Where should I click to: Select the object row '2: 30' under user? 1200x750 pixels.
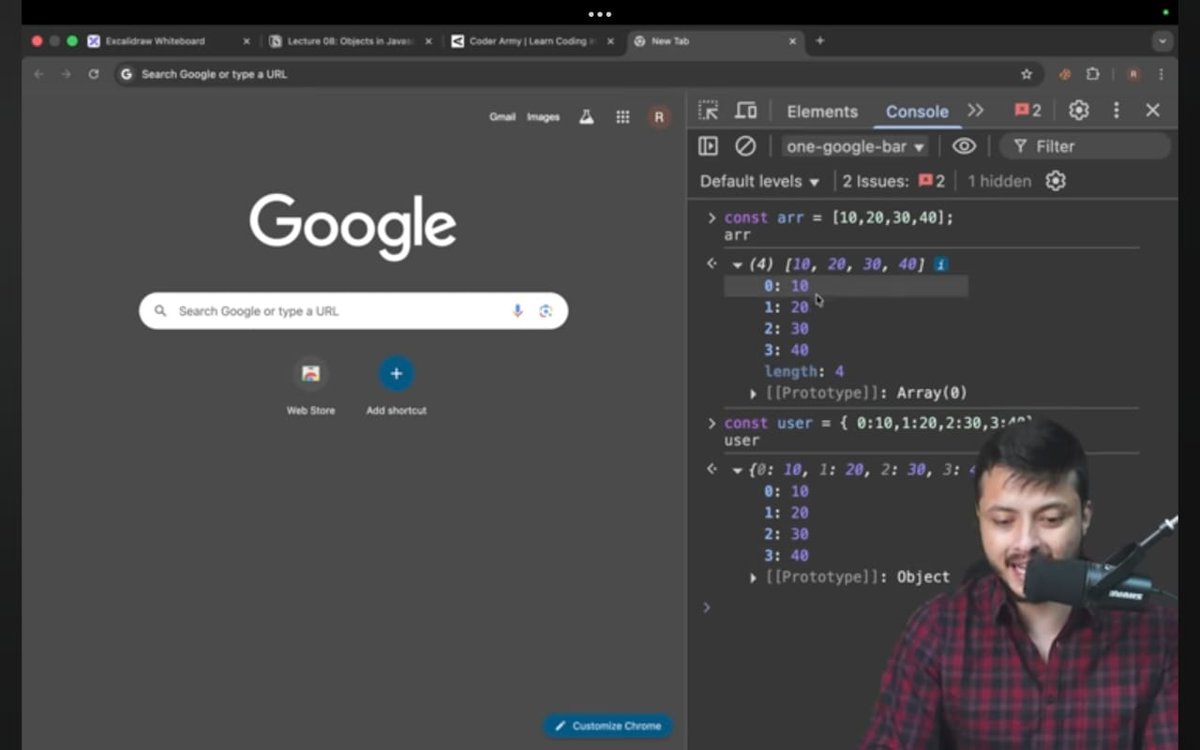click(x=786, y=534)
